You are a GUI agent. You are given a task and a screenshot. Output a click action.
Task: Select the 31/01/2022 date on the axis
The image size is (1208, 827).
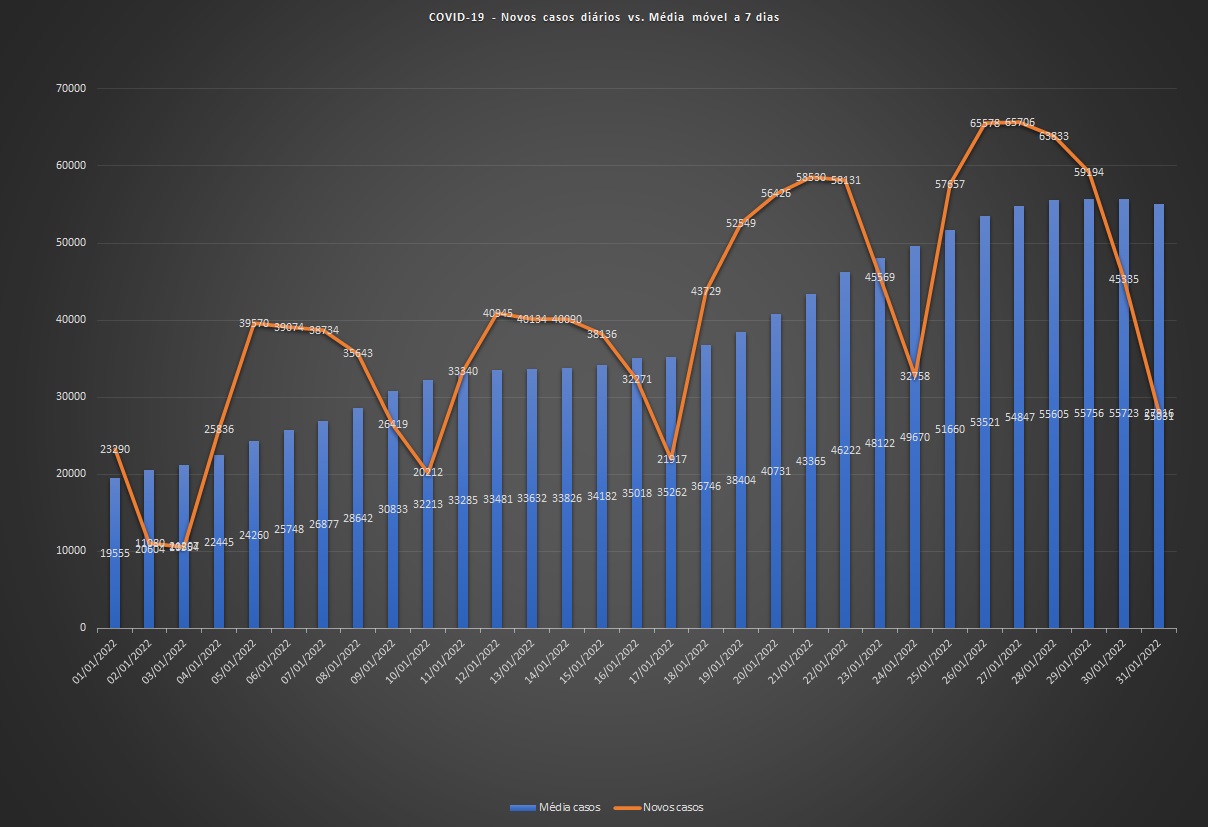(x=1141, y=655)
